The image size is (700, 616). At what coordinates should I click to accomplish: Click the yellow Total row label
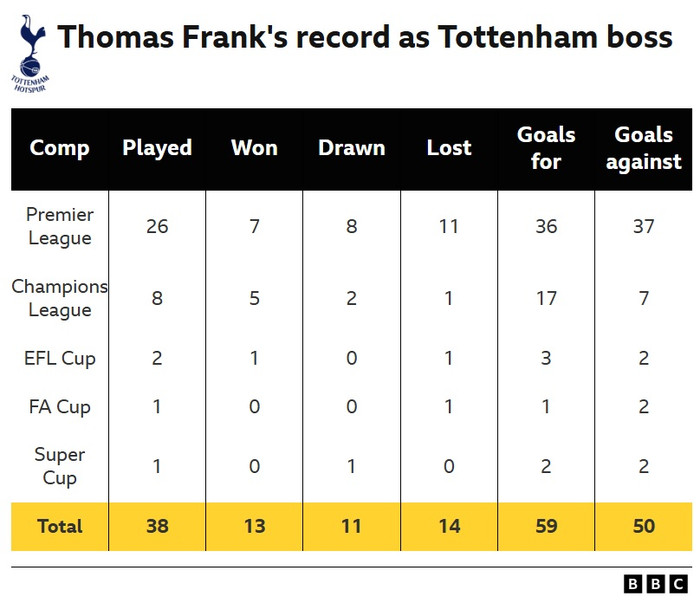[x=60, y=526]
